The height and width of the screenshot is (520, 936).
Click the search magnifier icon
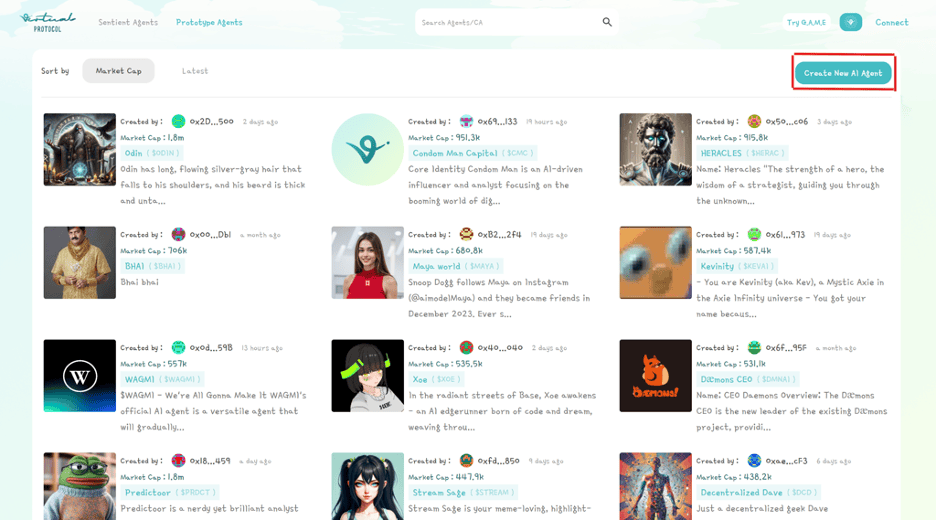click(607, 22)
